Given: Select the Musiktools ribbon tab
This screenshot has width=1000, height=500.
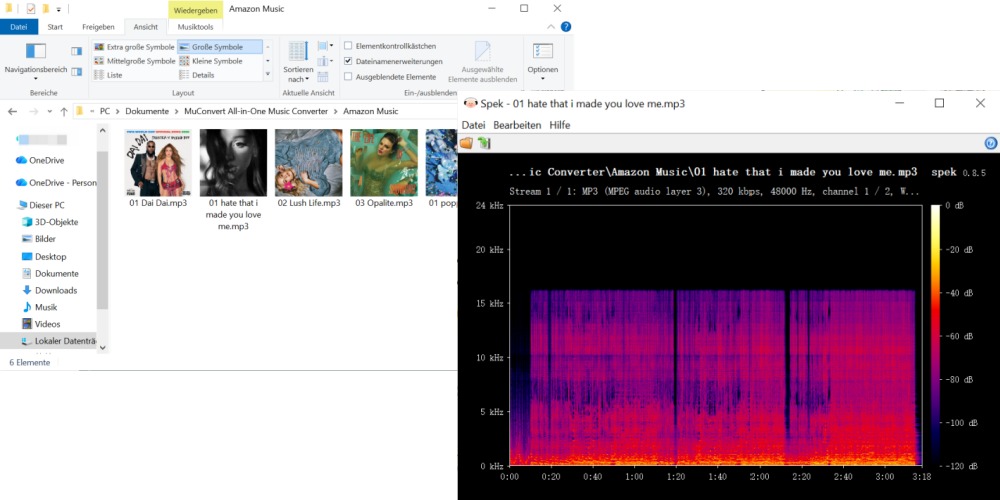Looking at the screenshot, I should point(196,27).
